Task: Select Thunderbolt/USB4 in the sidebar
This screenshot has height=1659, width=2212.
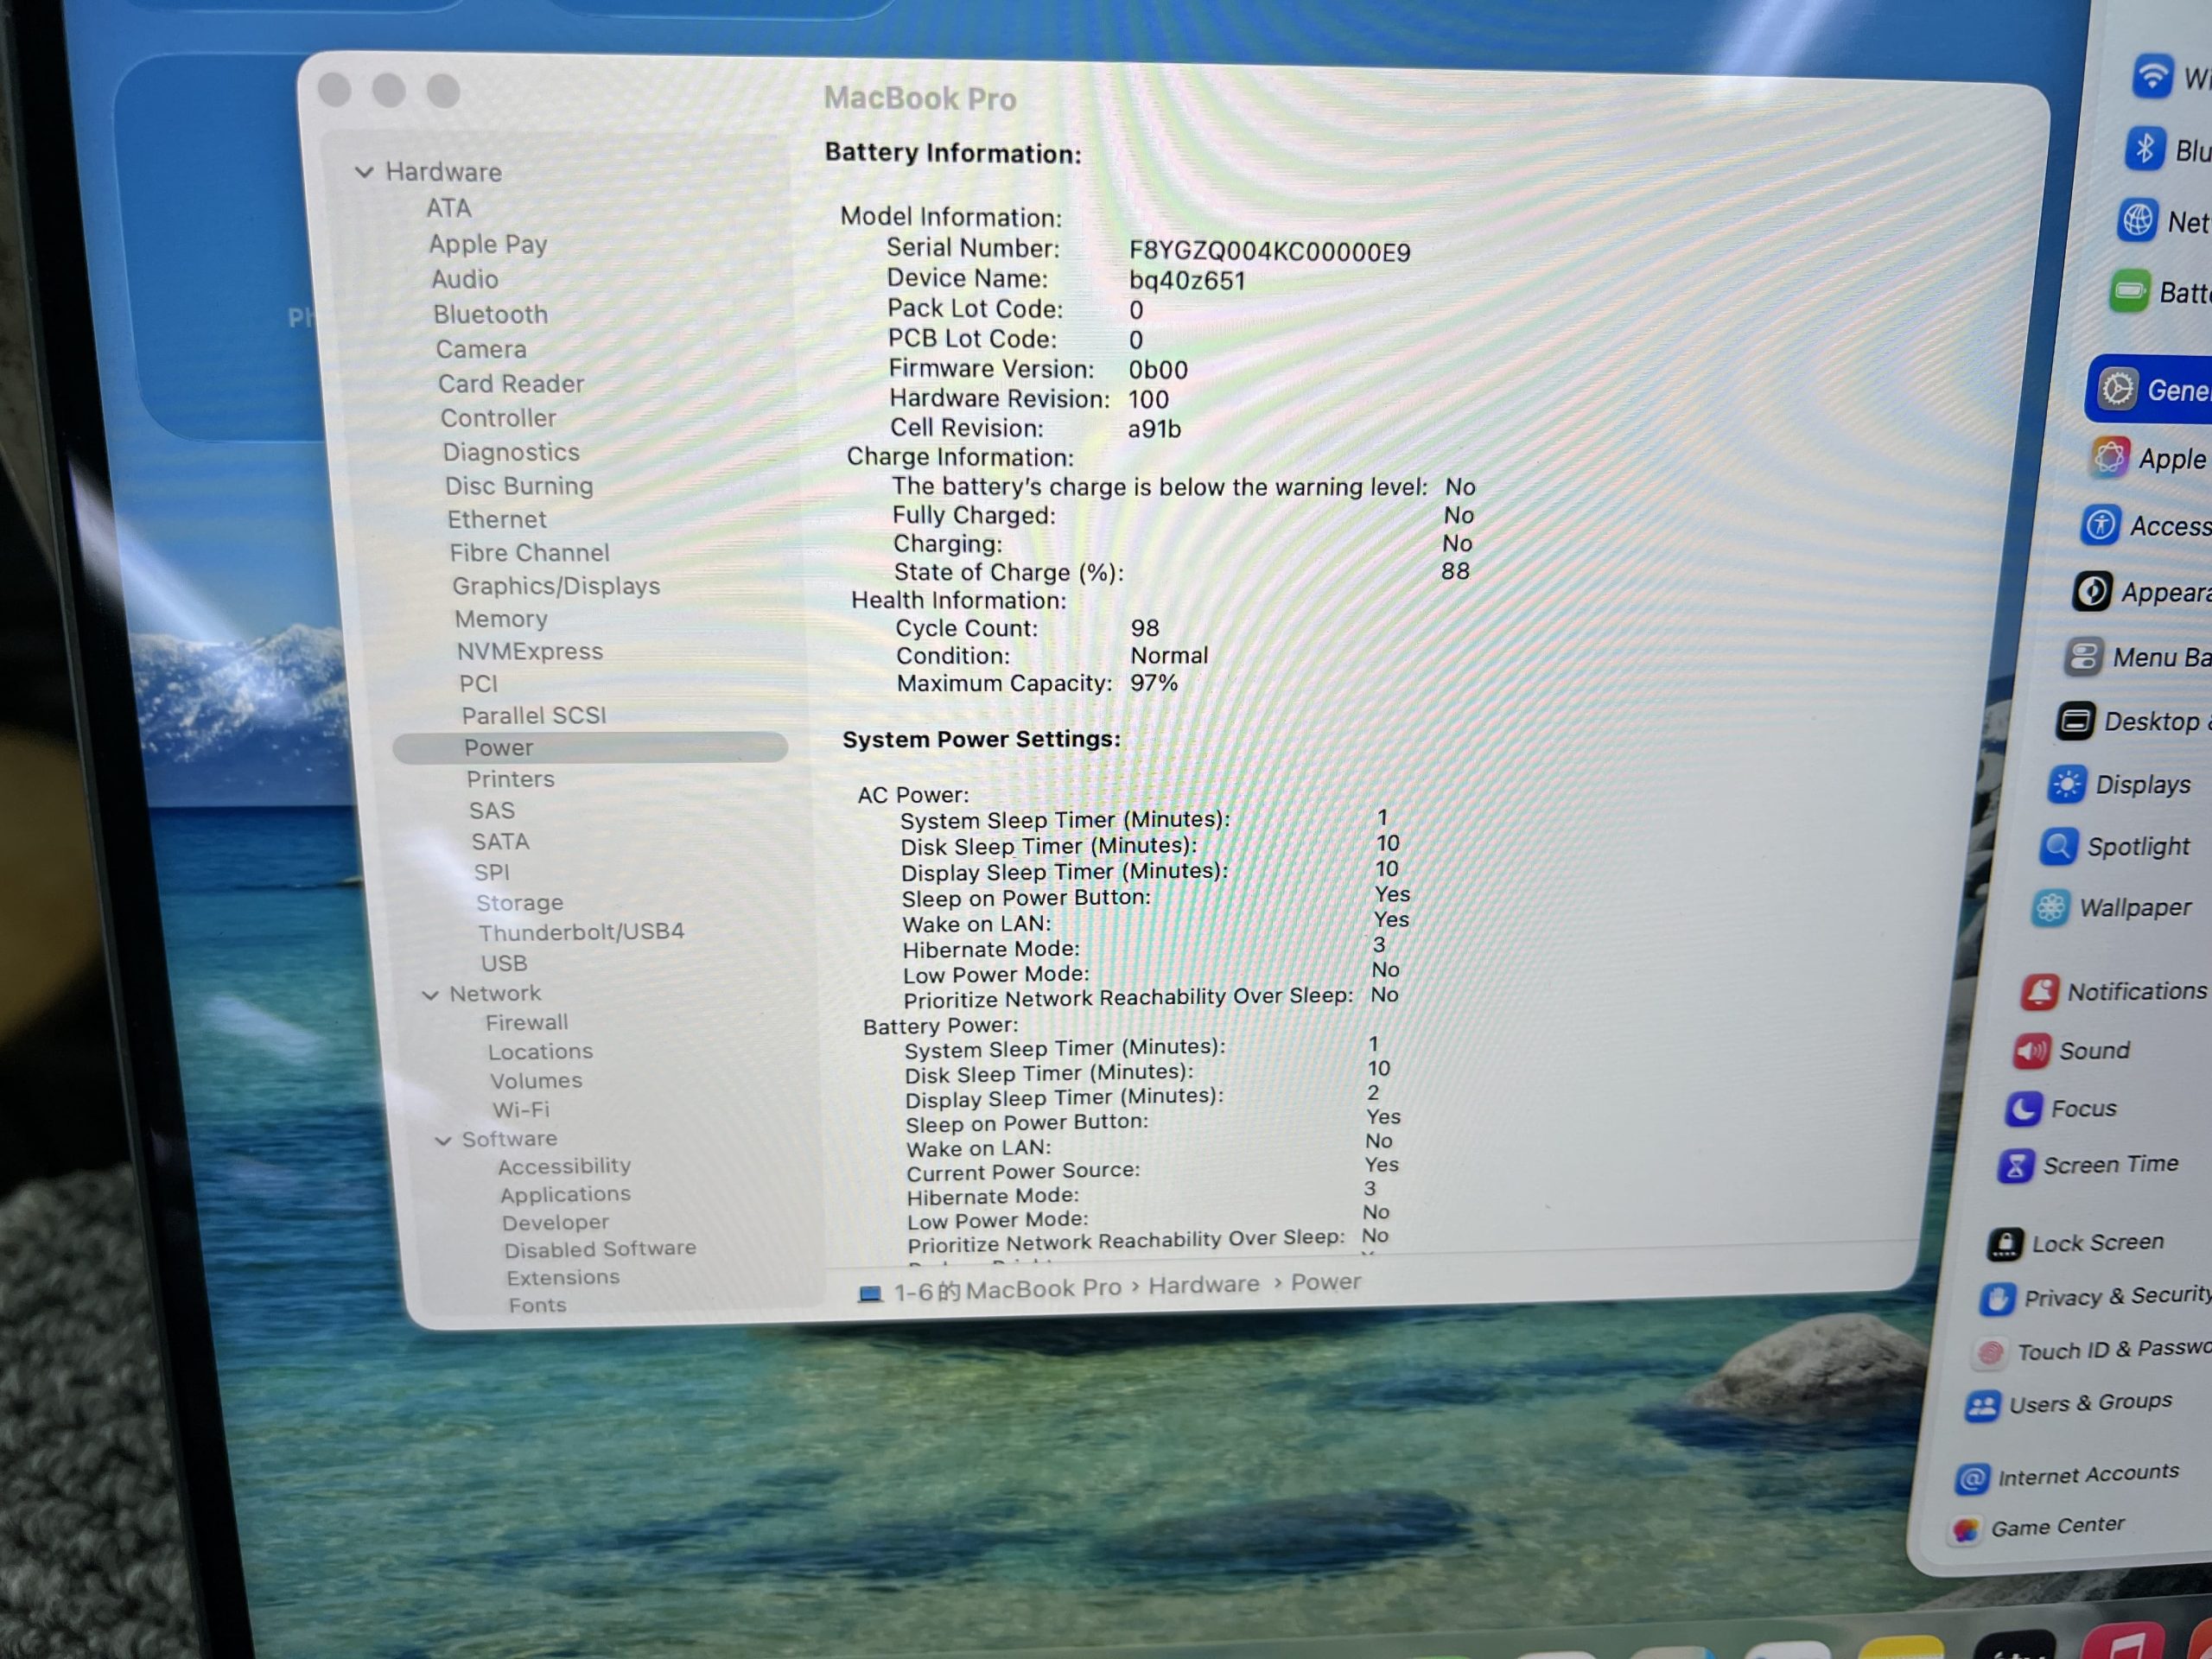Action: [x=581, y=933]
